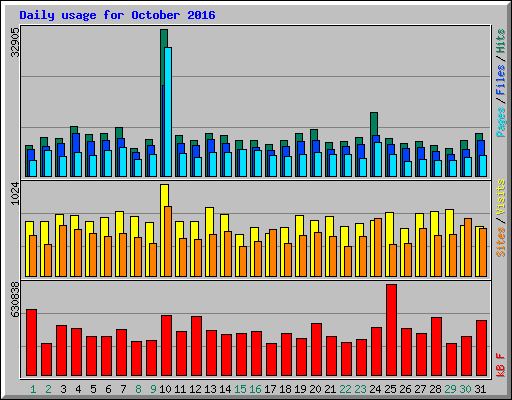Click the x-axis day label 5
Viewport: 512px width, 400px height.
(93, 389)
